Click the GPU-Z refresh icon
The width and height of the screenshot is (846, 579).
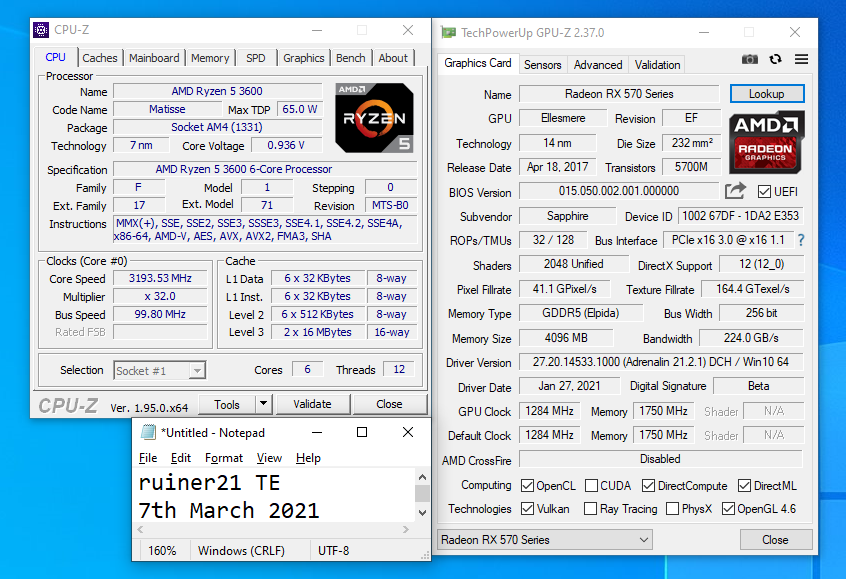(775, 60)
